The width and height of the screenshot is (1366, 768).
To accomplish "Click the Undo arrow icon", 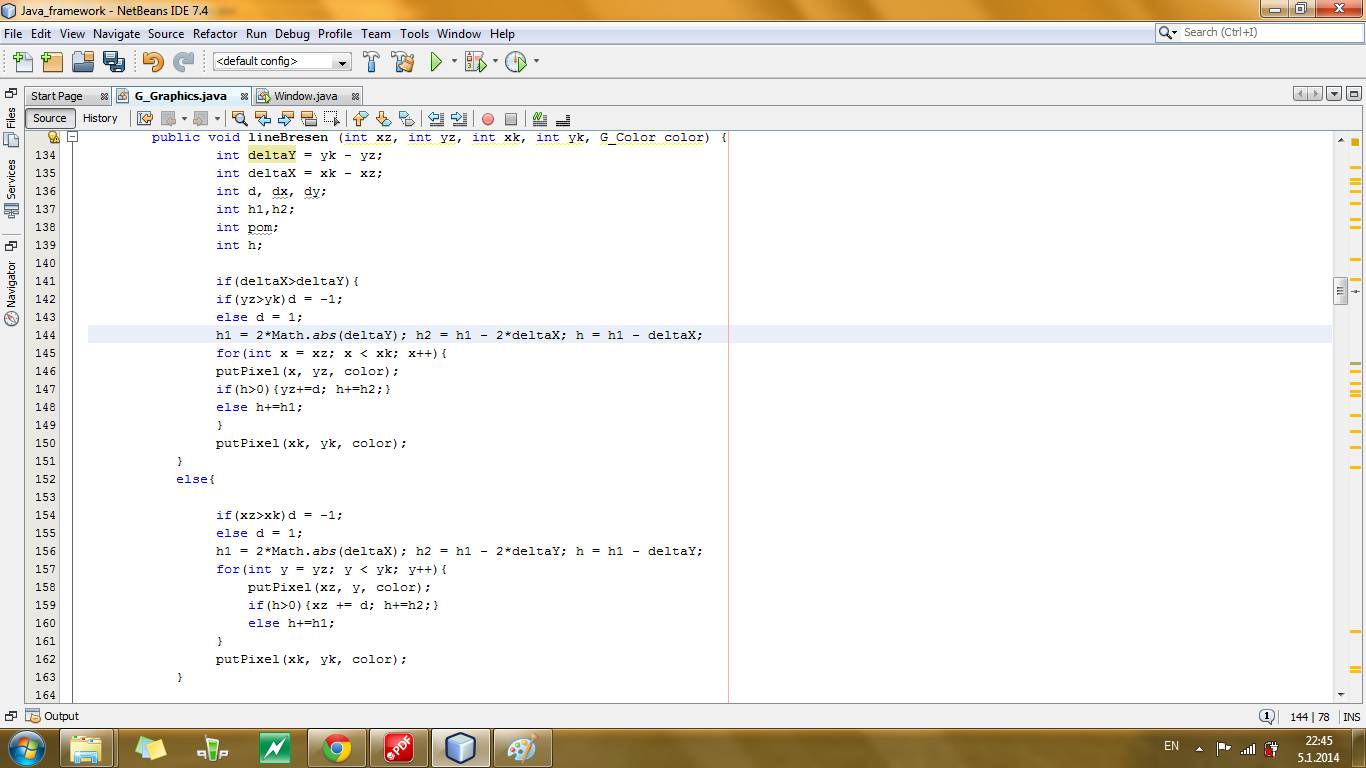I will [152, 62].
